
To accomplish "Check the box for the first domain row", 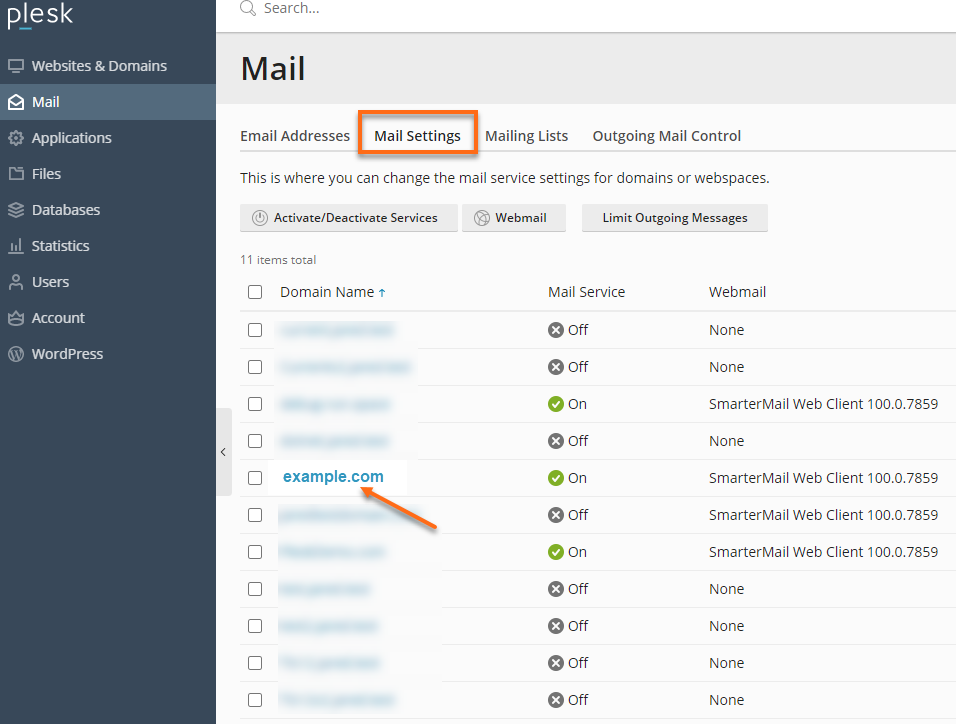I will [255, 329].
